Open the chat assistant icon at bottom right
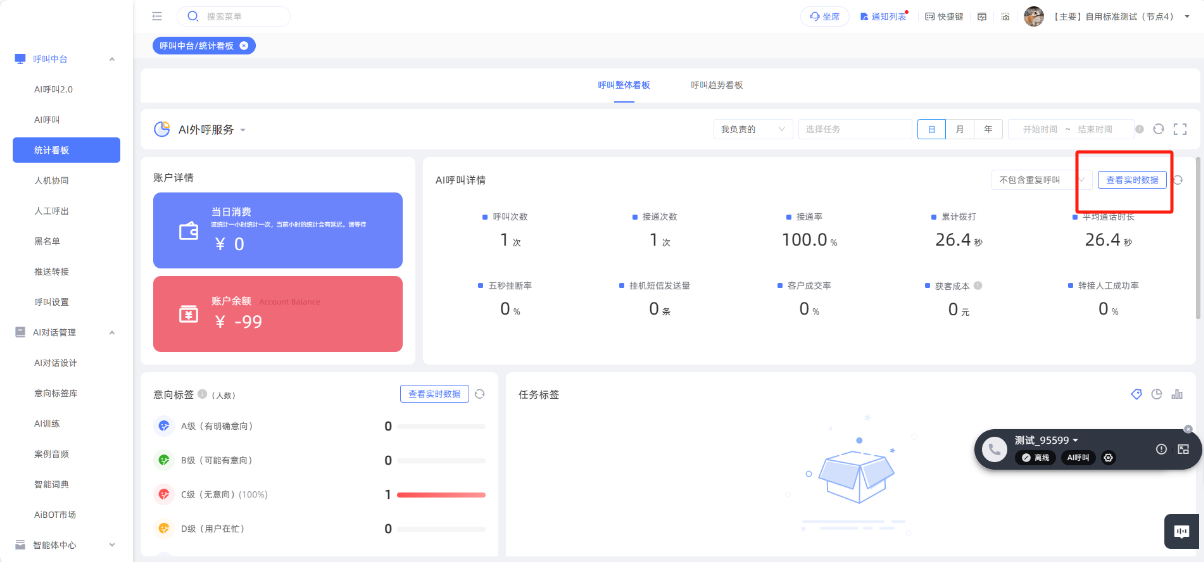The width and height of the screenshot is (1204, 562). tap(1181, 532)
